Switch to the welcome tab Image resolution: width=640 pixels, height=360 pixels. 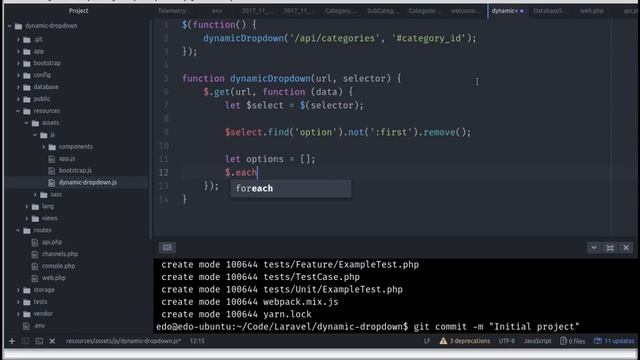[466, 11]
